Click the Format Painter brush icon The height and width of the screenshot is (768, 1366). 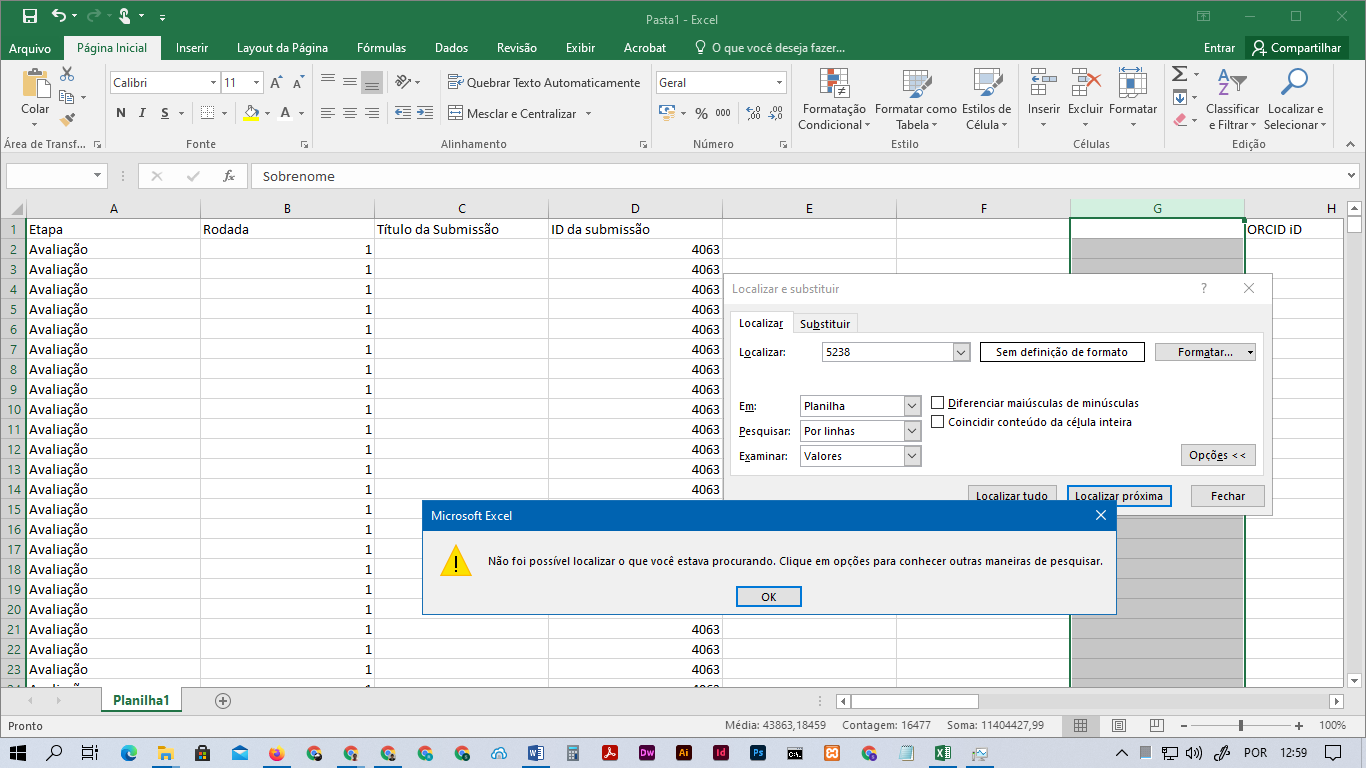pyautogui.click(x=67, y=120)
